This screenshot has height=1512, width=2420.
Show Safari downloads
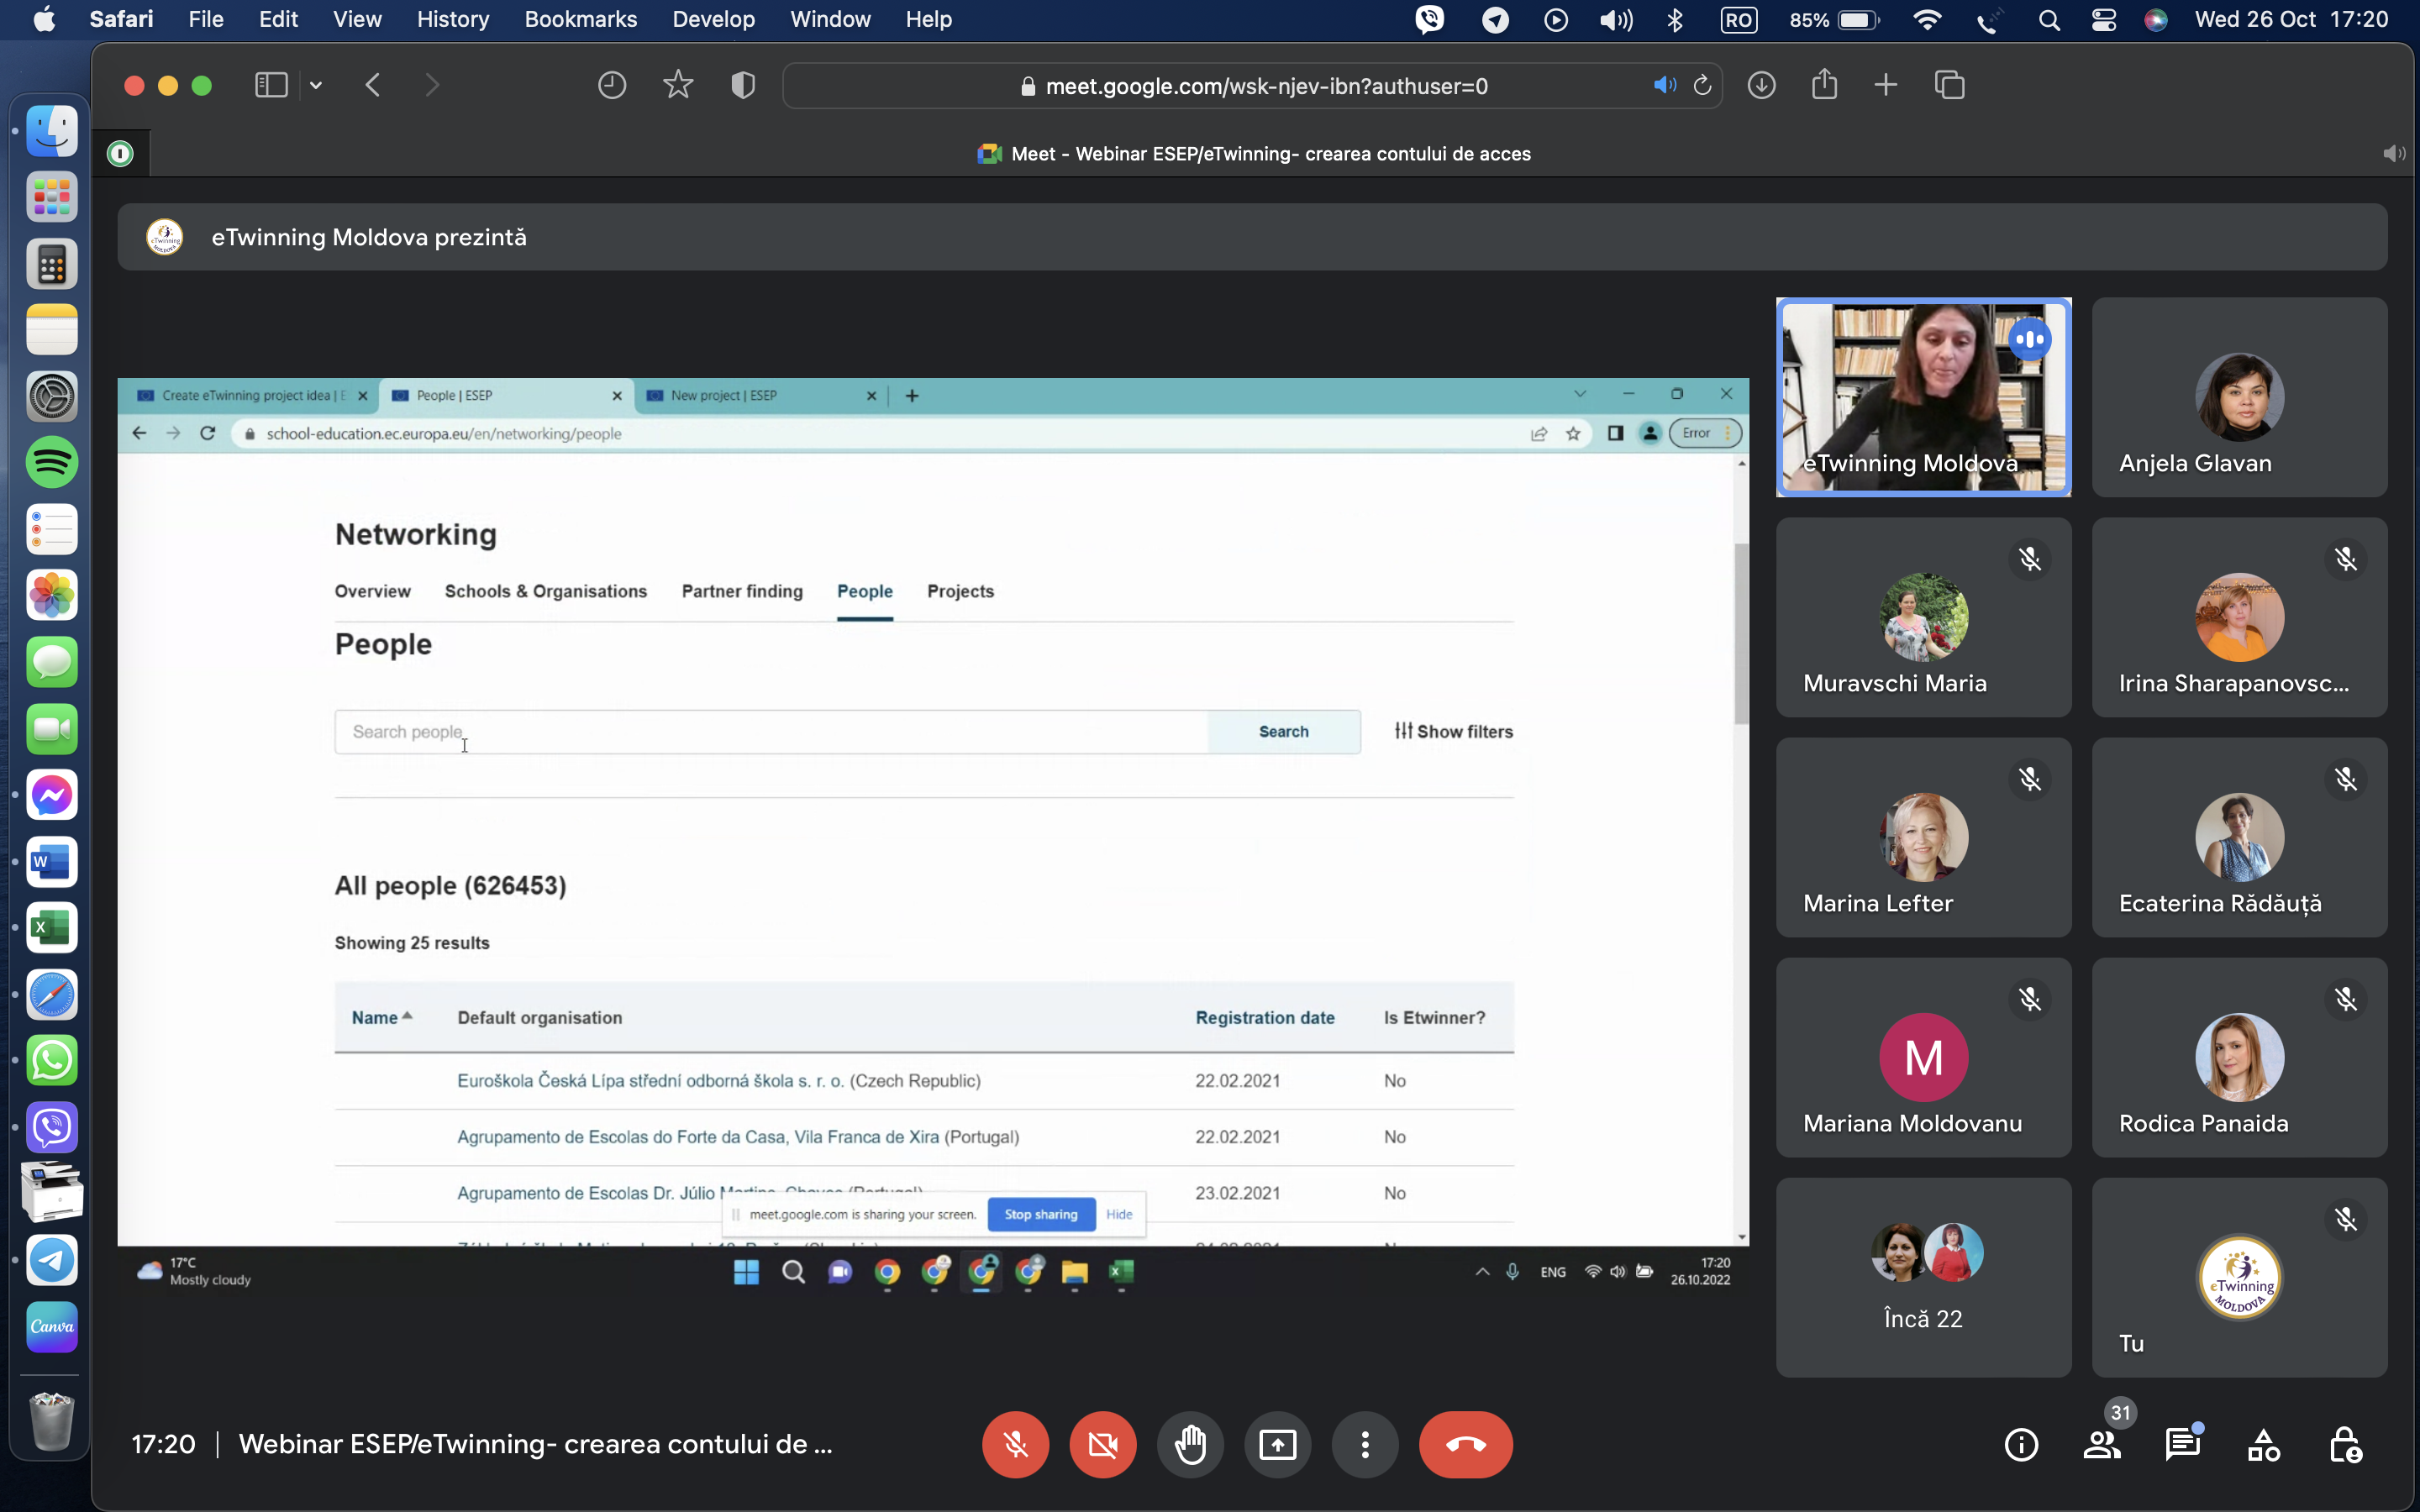point(1761,85)
